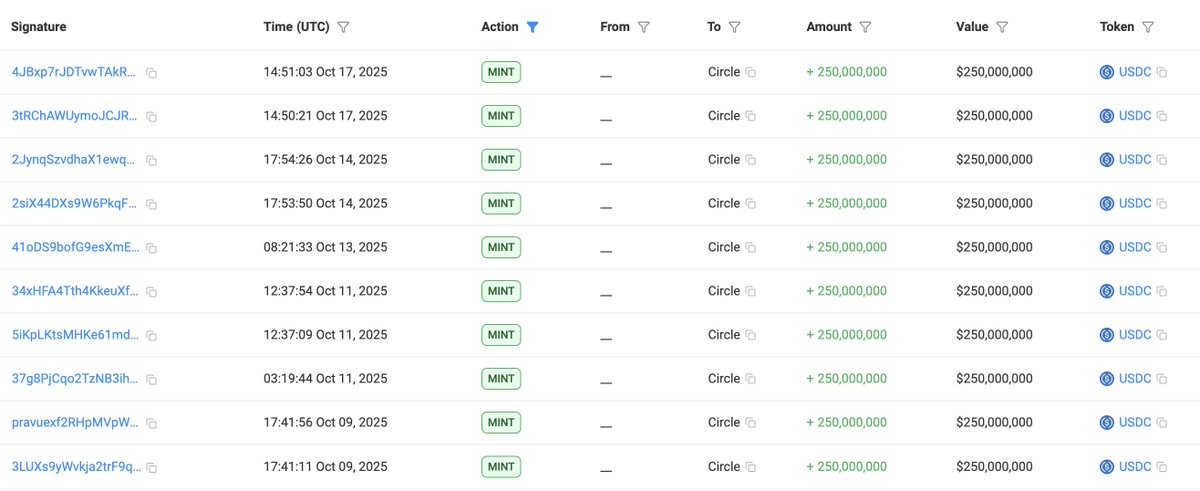
Task: Click USDC coin logo in third row
Action: pos(1107,160)
